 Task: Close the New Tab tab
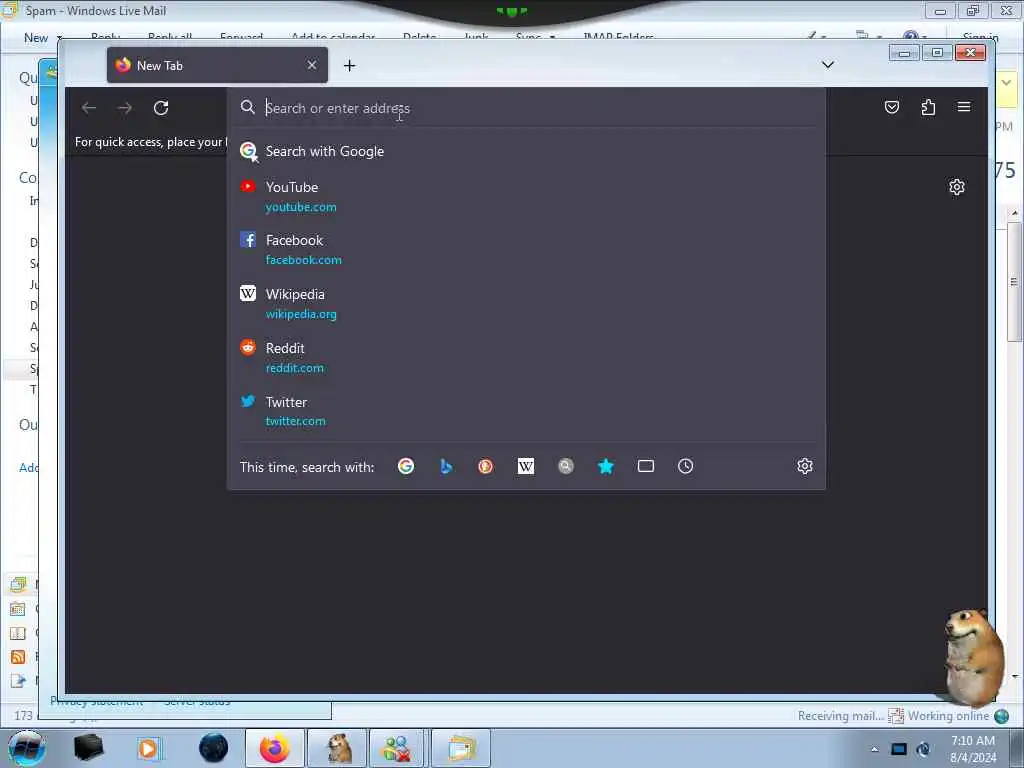pyautogui.click(x=312, y=65)
